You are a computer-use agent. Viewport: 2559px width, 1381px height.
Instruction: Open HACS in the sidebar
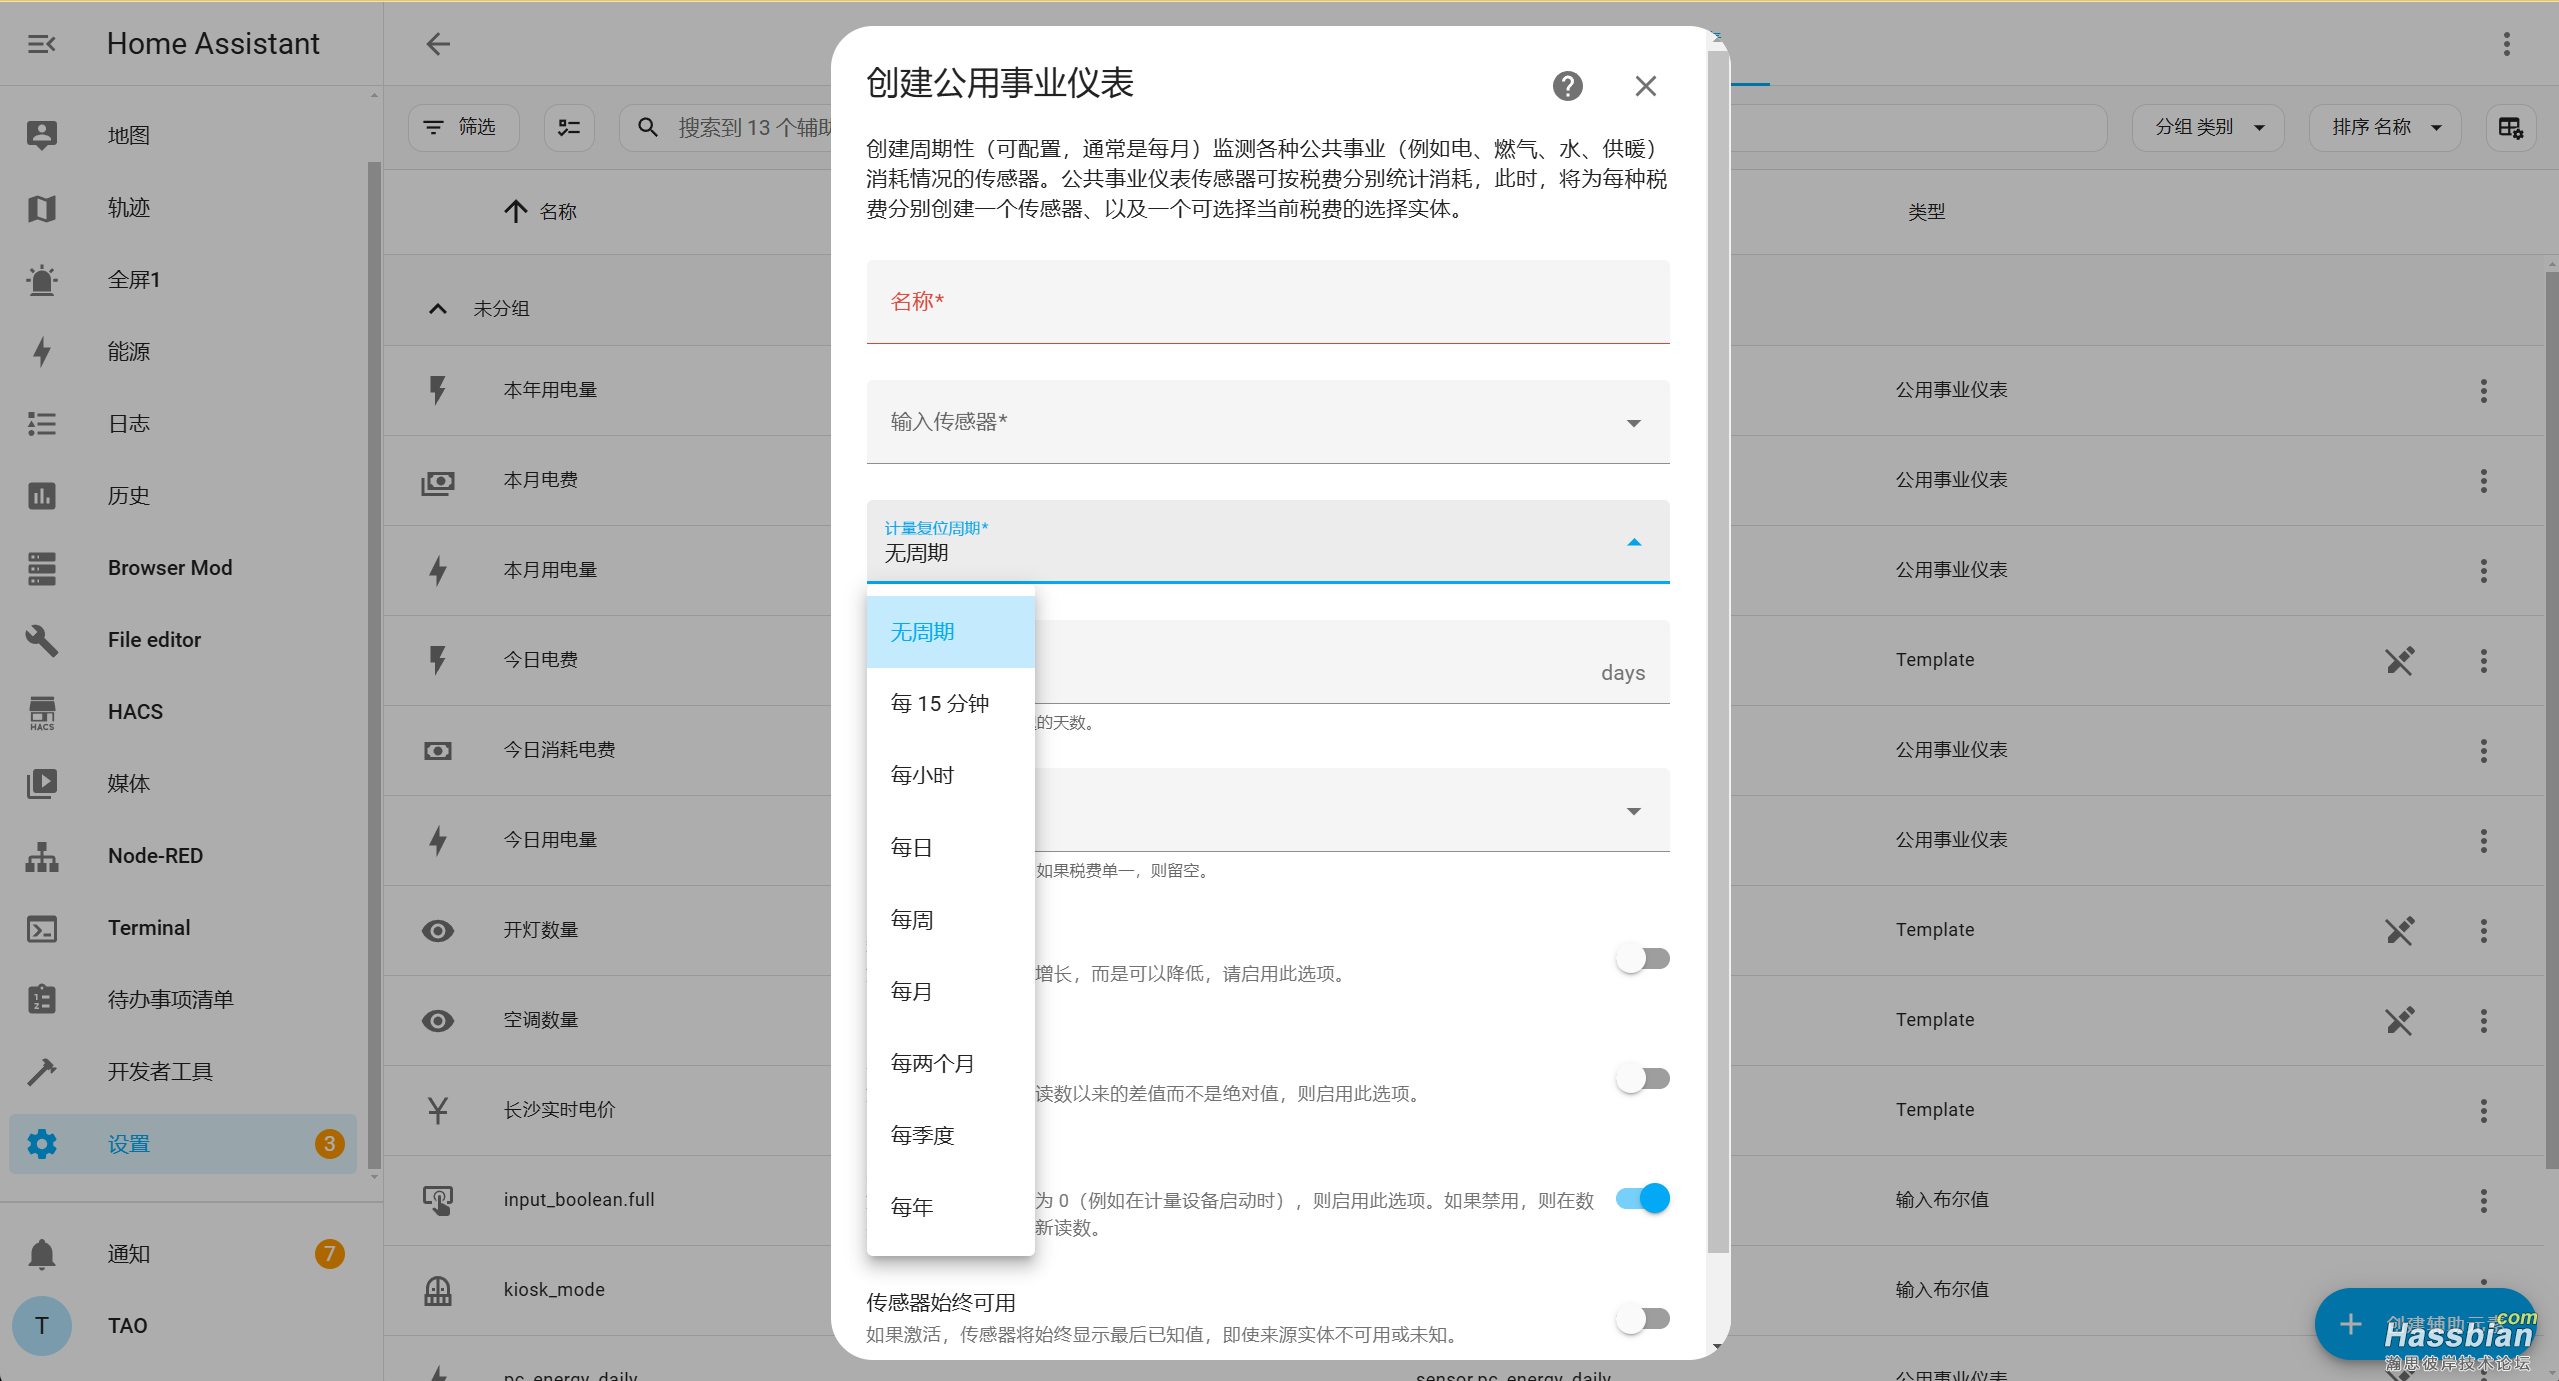[183, 711]
